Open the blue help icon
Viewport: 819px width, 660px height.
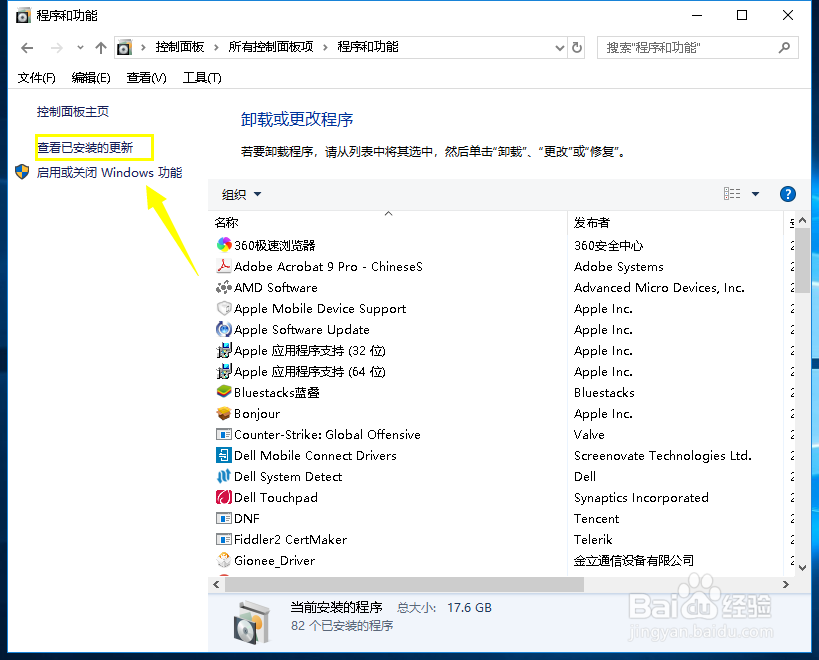point(788,194)
